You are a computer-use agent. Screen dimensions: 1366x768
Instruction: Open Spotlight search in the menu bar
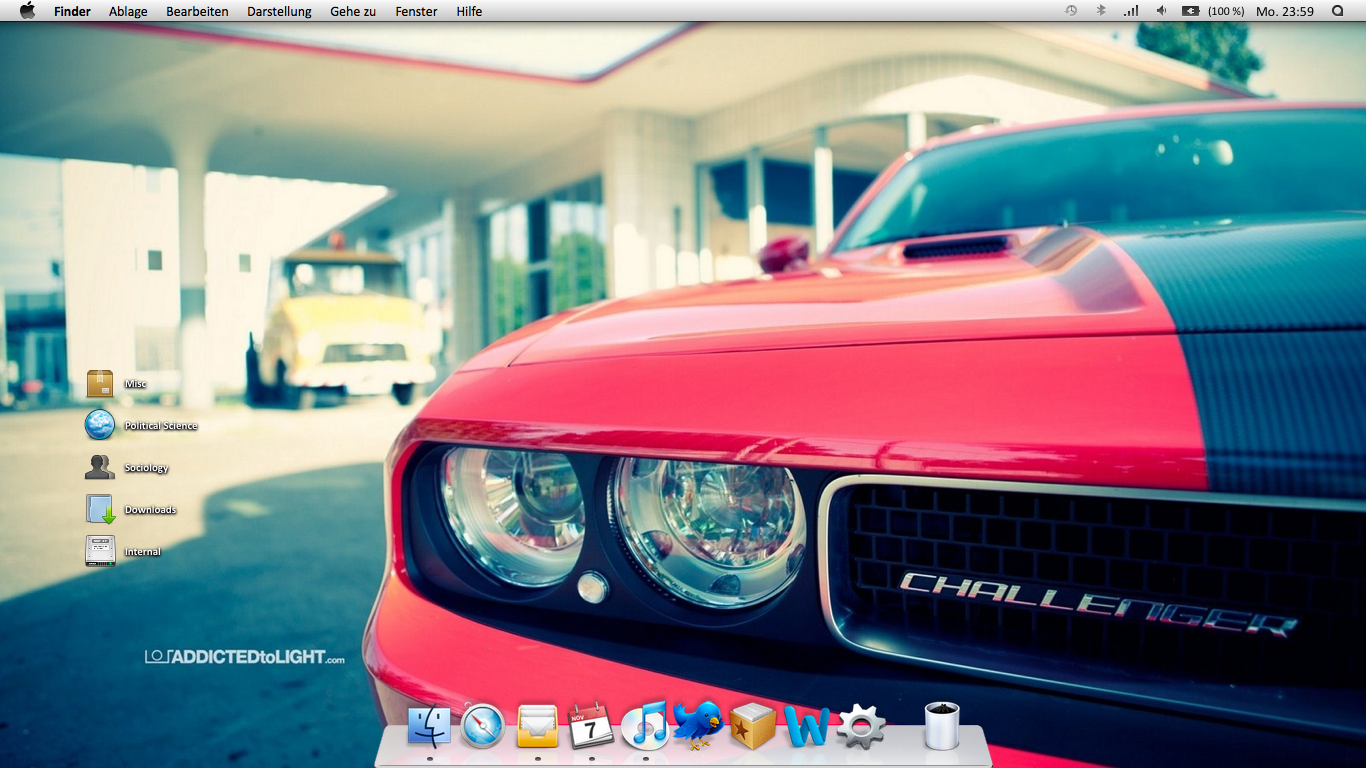[x=1337, y=11]
